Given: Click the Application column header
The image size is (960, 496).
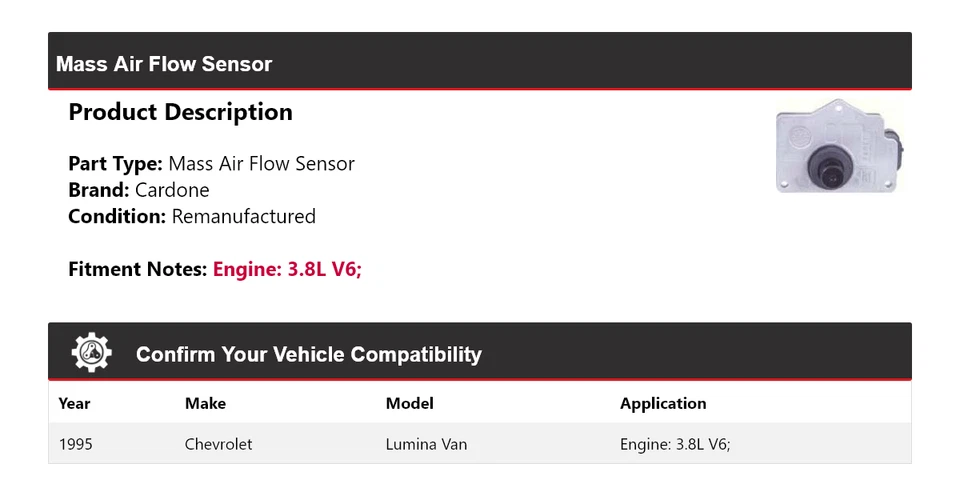Looking at the screenshot, I should pyautogui.click(x=663, y=404).
